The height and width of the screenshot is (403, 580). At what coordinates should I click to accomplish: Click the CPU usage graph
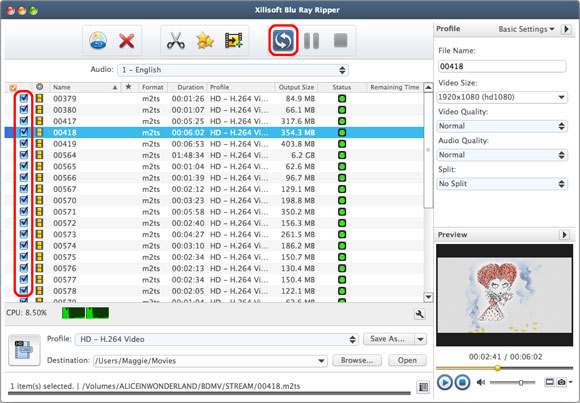(x=85, y=313)
